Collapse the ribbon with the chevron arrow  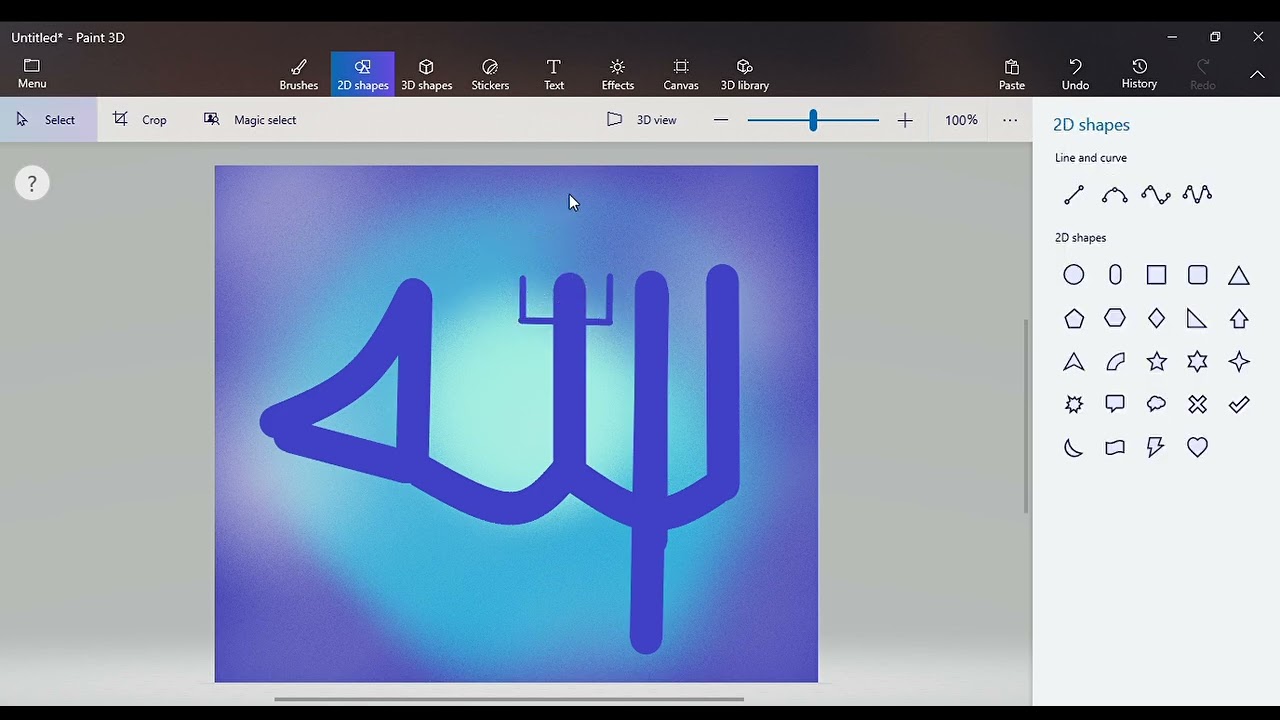point(1257,74)
